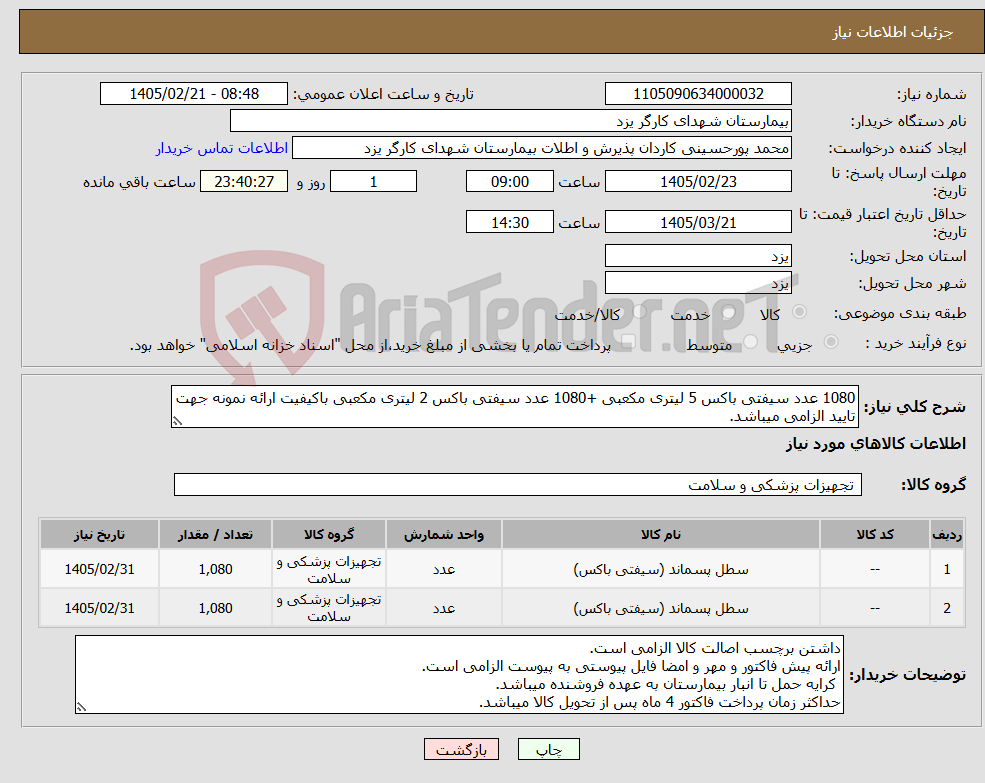The image size is (985, 783).
Task: Click the goods group field تجهیزات پزشکی و سلامت
Action: 518,485
